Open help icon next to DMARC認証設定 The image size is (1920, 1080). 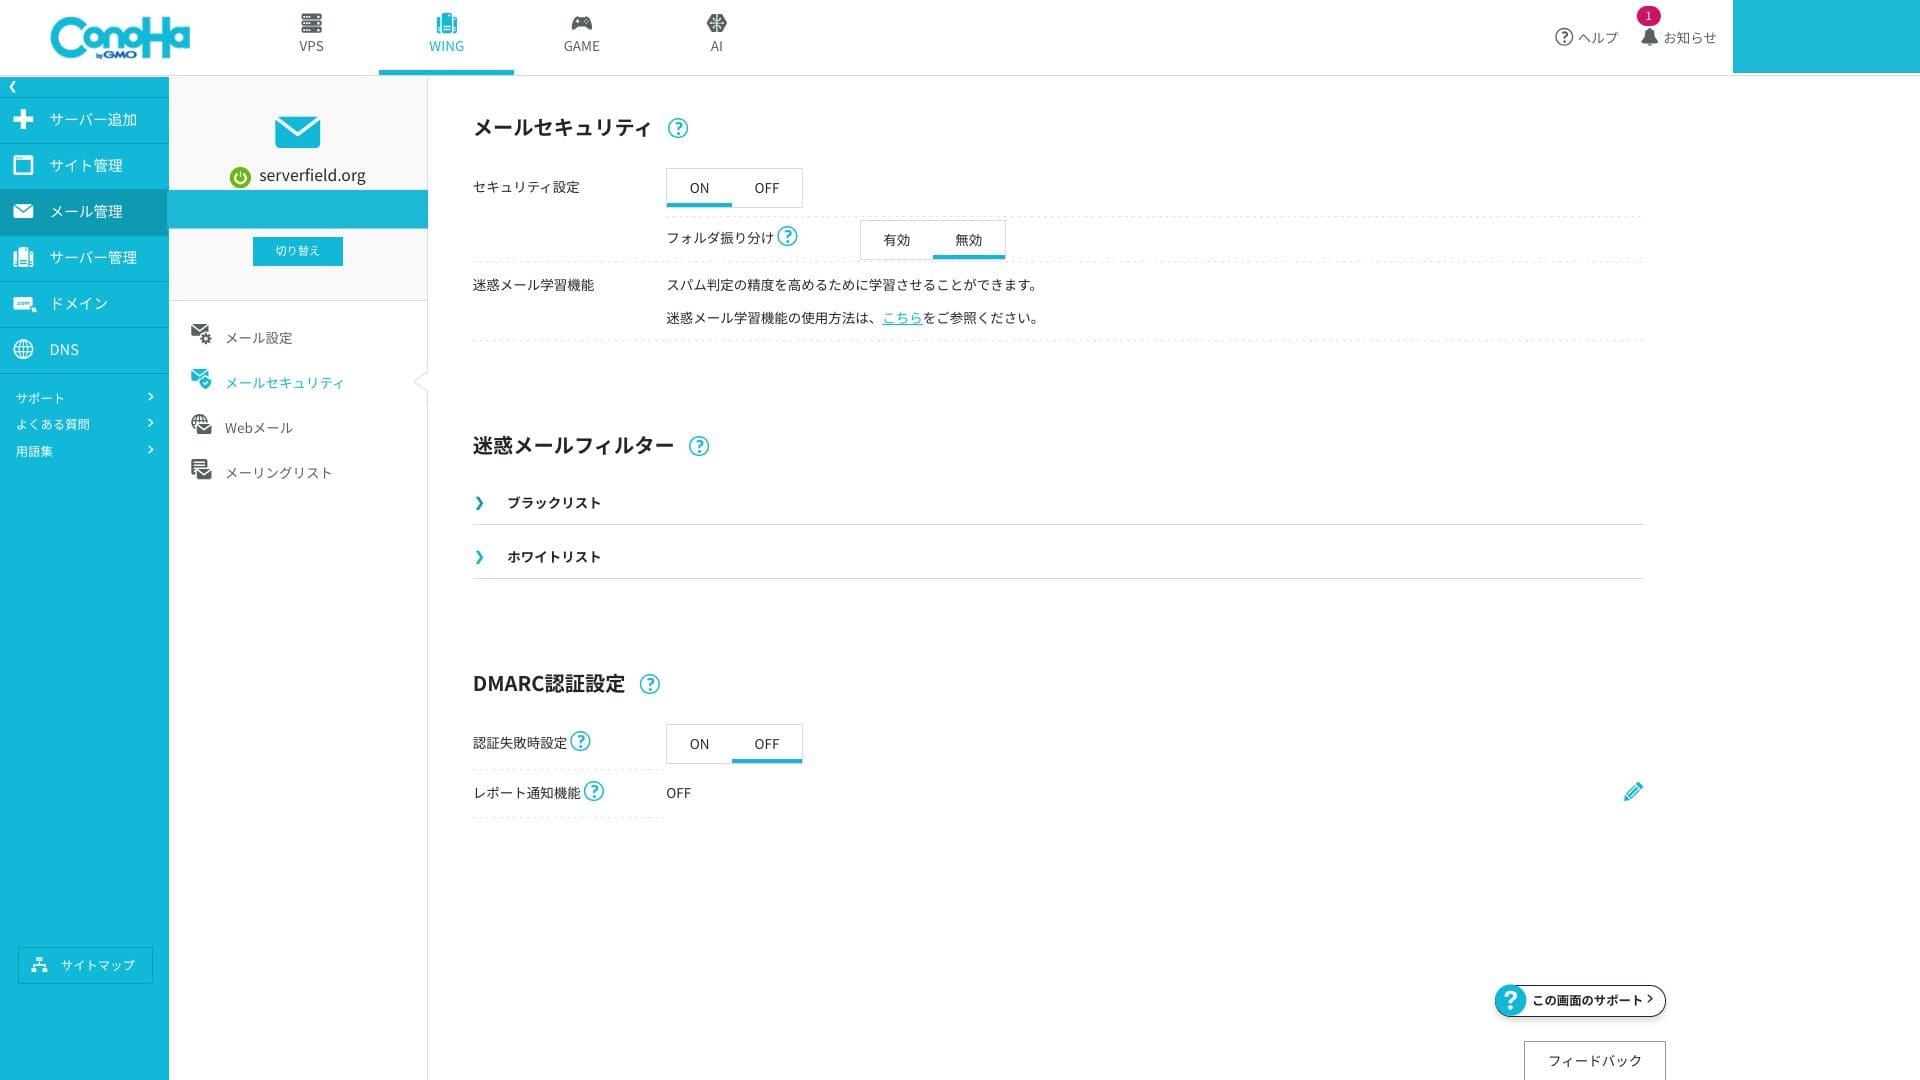[650, 684]
